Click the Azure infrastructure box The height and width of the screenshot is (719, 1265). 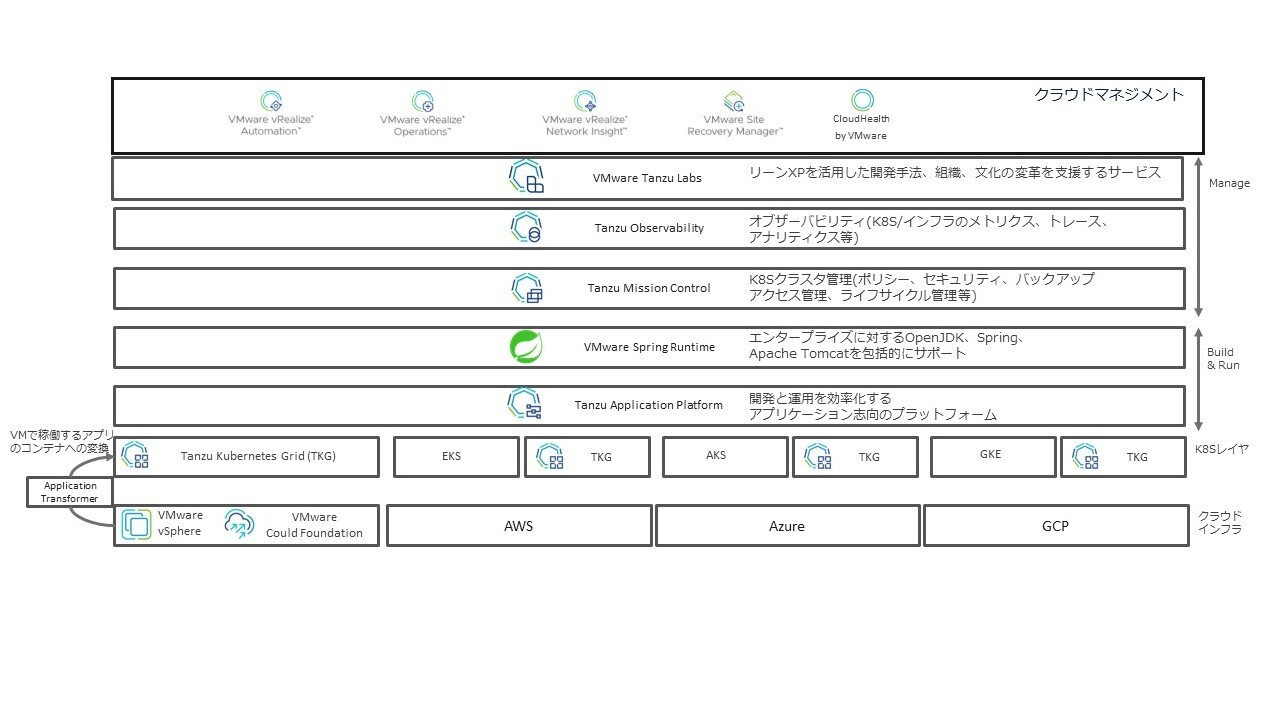(787, 525)
